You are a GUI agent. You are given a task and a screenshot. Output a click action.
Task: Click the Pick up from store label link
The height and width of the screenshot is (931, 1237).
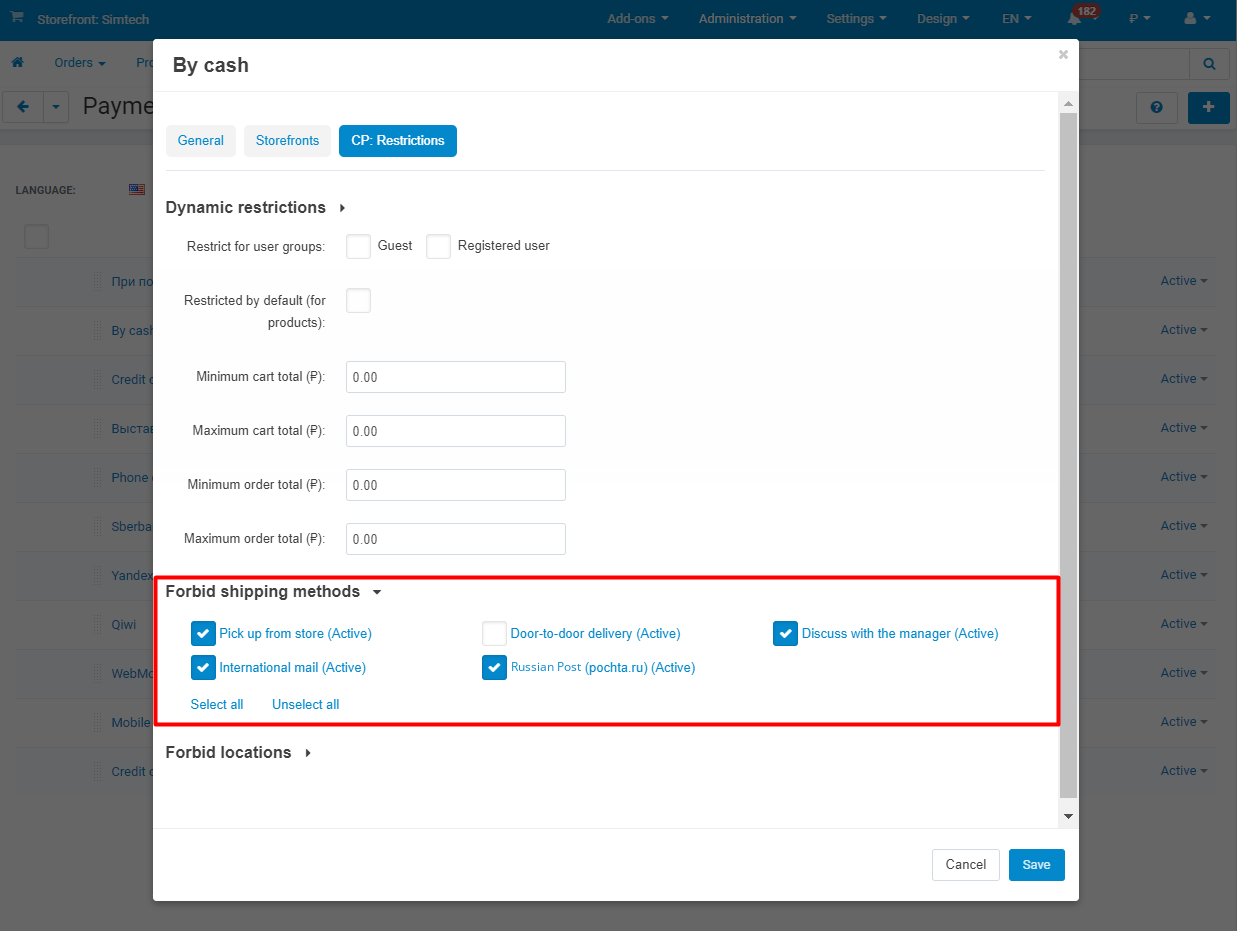coord(296,634)
